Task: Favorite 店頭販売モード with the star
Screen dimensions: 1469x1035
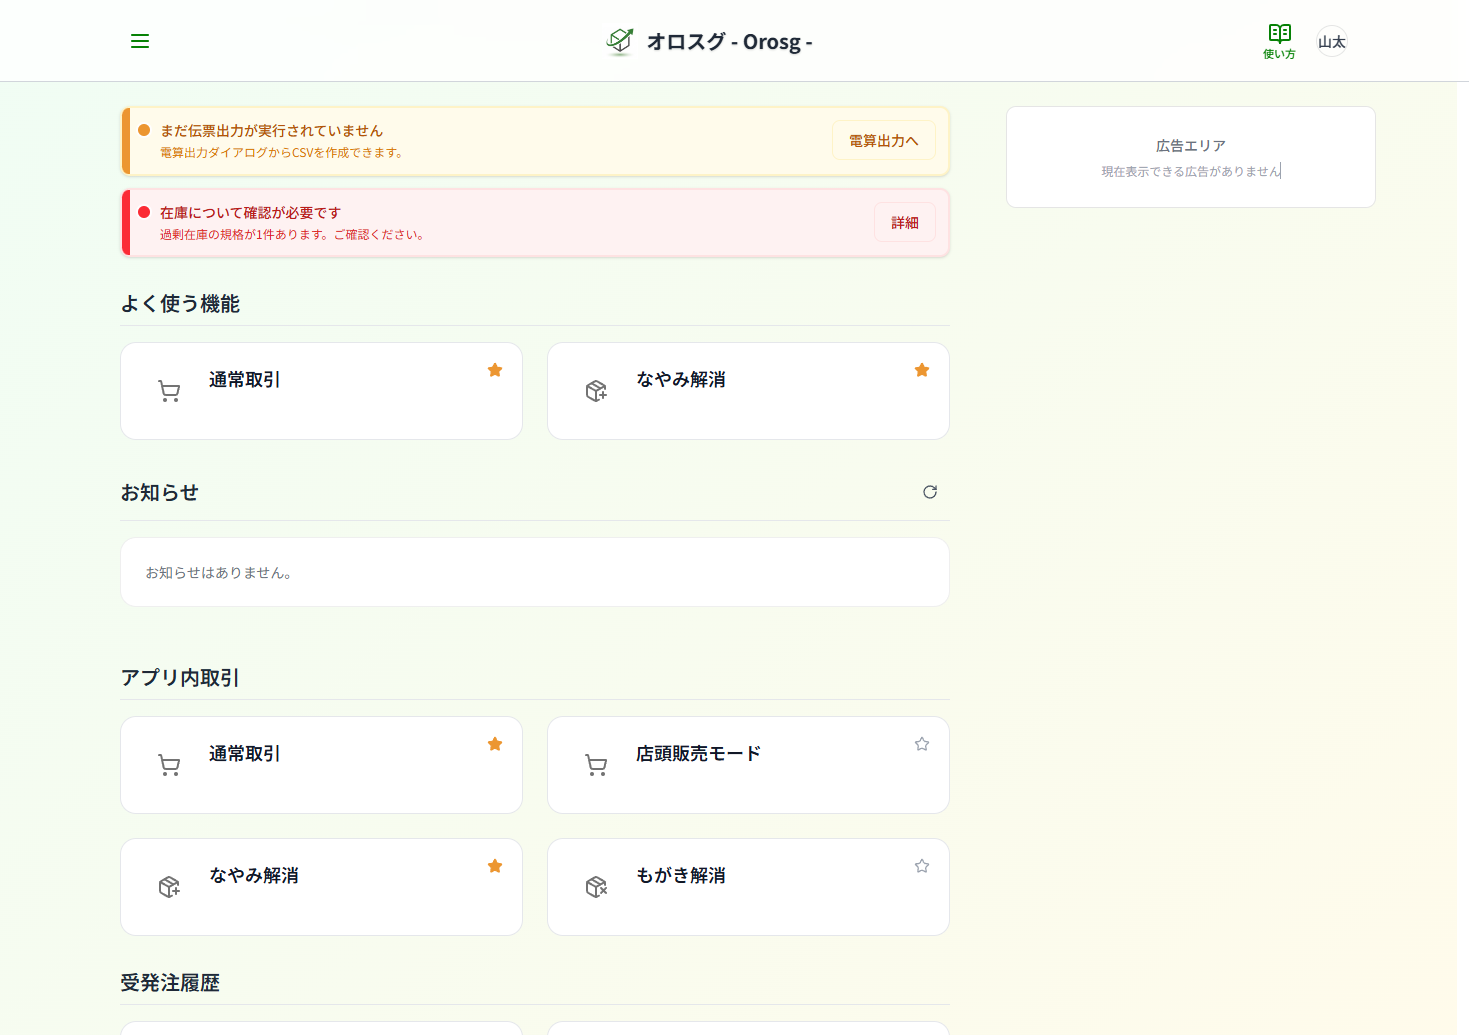Action: pyautogui.click(x=922, y=744)
